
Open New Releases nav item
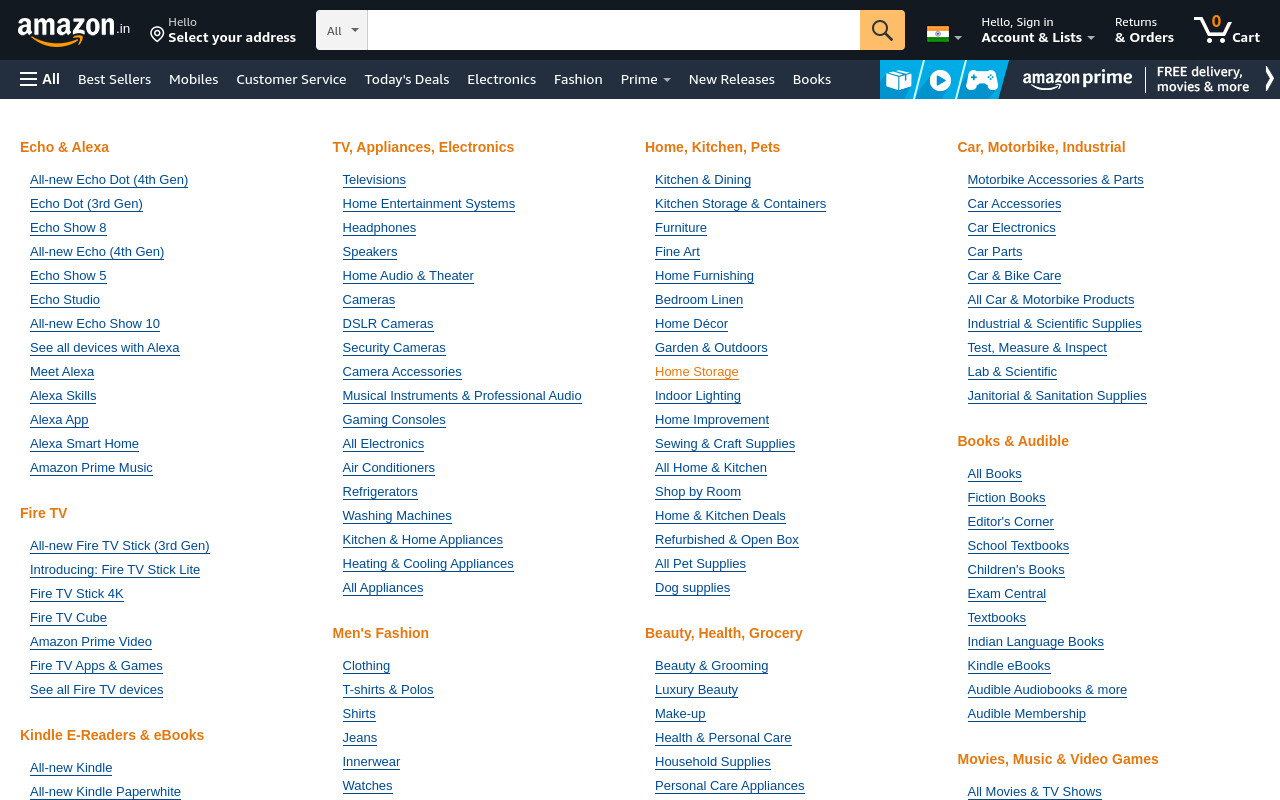coord(731,79)
